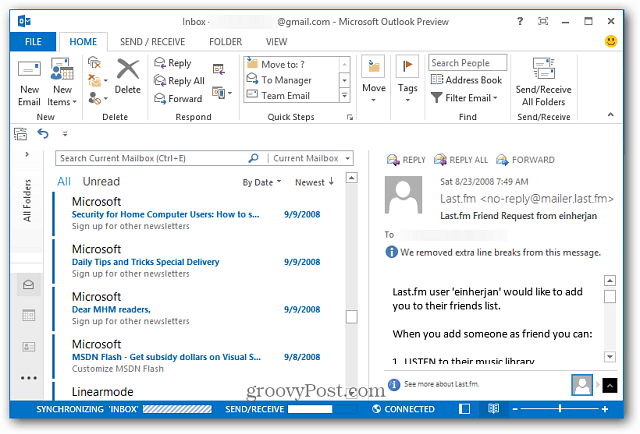The image size is (640, 434).
Task: Switch to the HOME tab
Action: click(83, 42)
